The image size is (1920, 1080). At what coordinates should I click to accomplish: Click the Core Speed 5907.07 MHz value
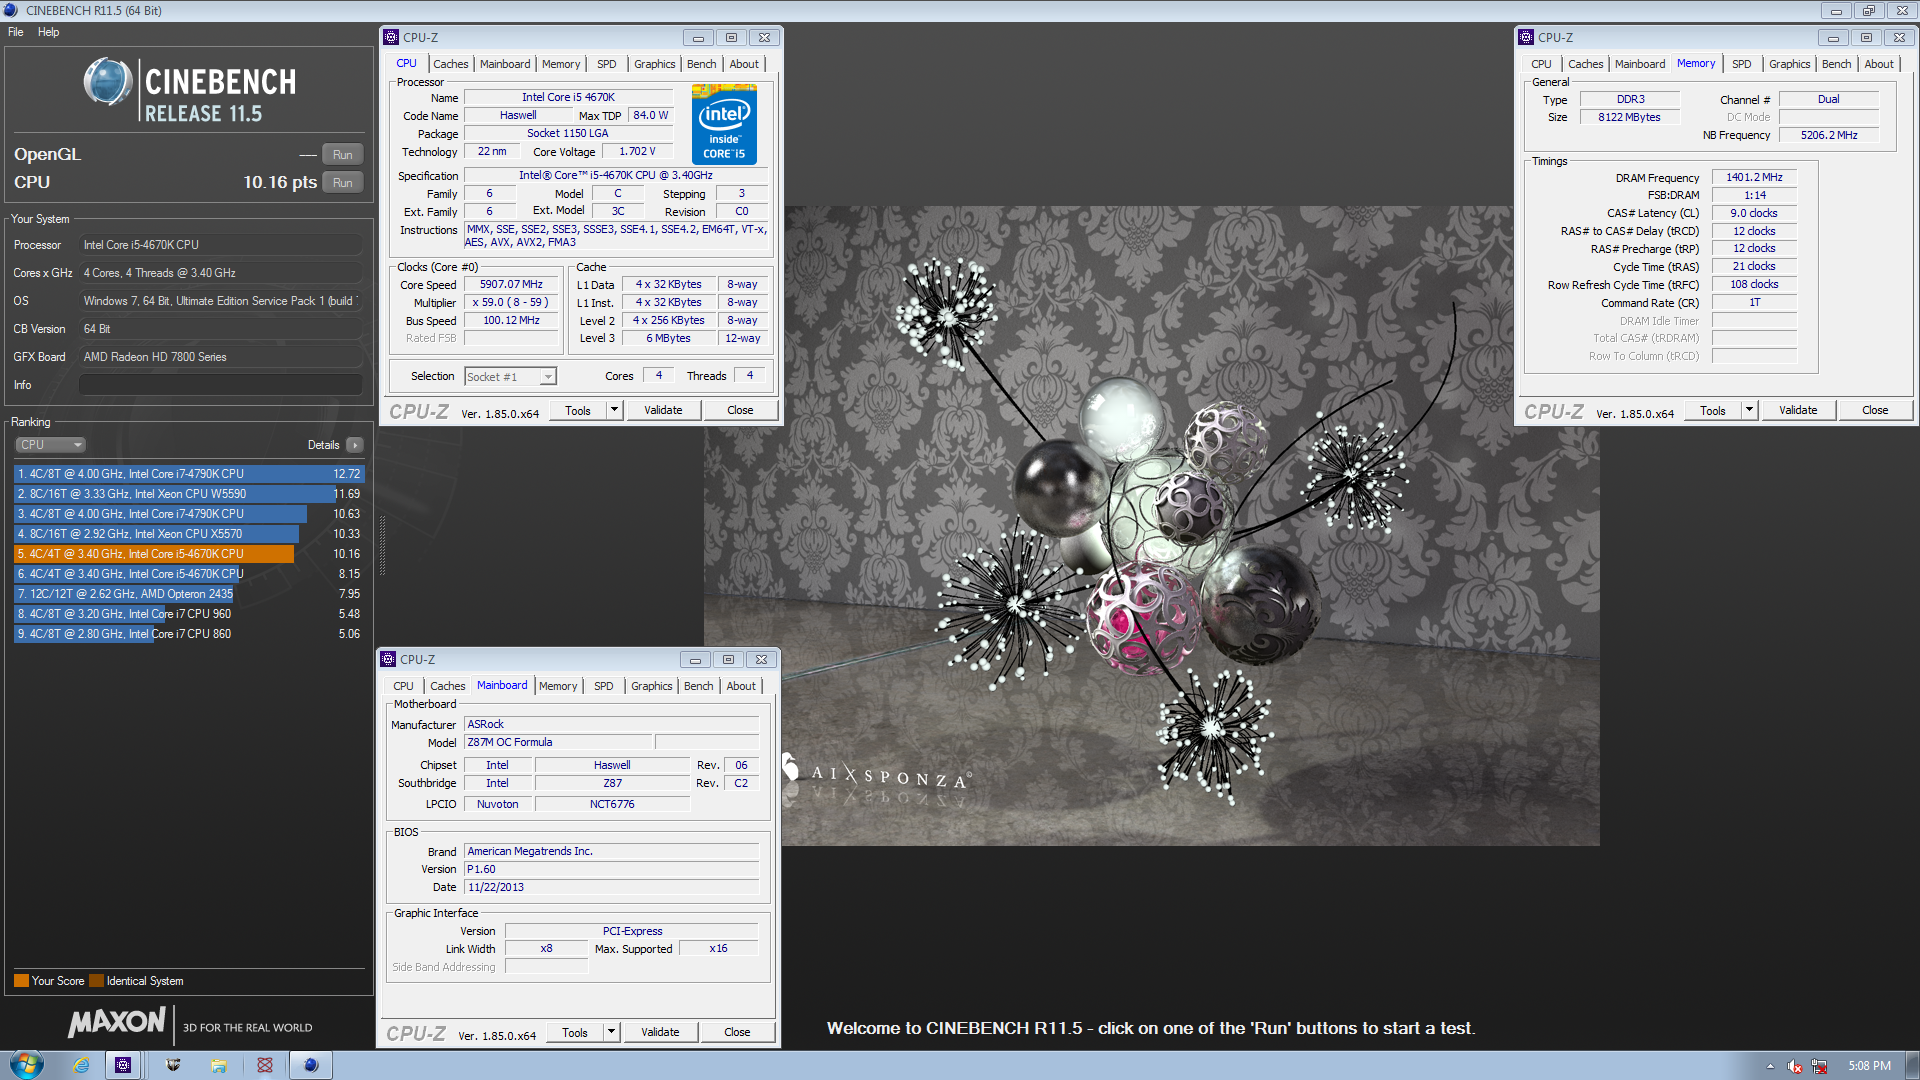coord(511,285)
